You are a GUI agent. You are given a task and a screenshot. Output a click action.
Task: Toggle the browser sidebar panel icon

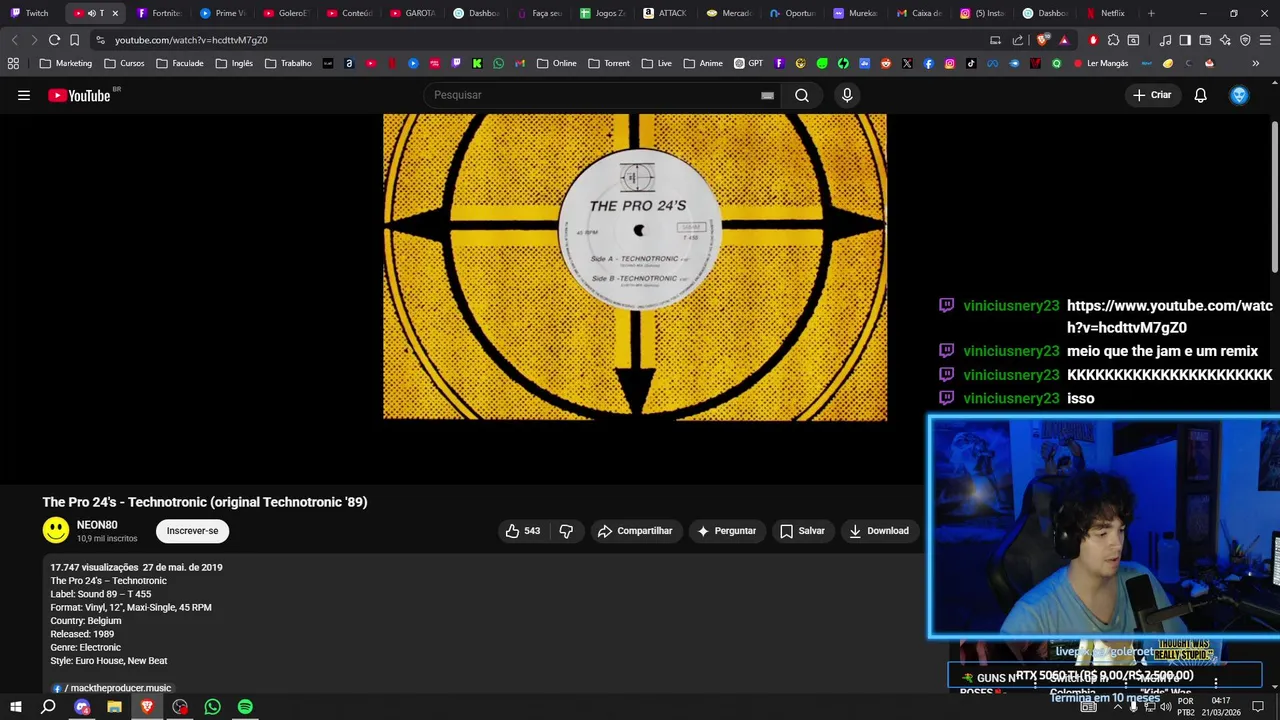(x=1185, y=40)
